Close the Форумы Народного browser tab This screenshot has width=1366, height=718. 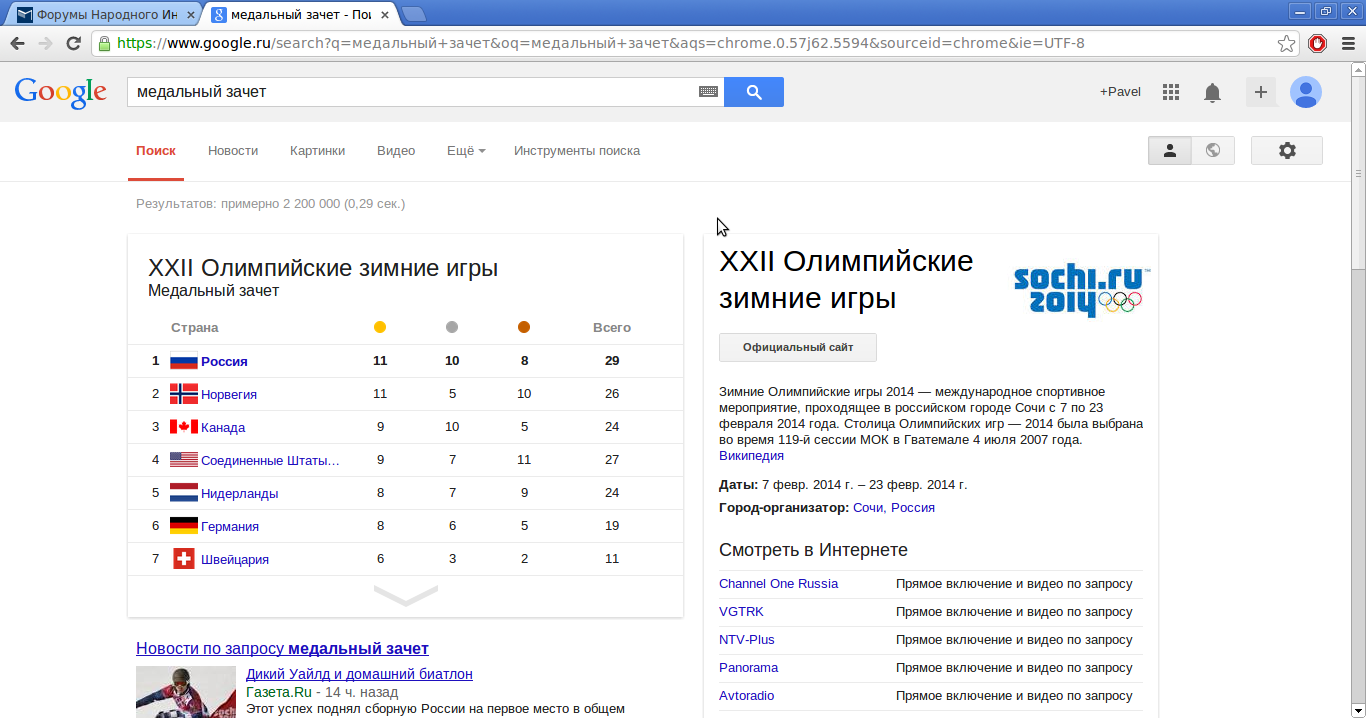tap(191, 15)
